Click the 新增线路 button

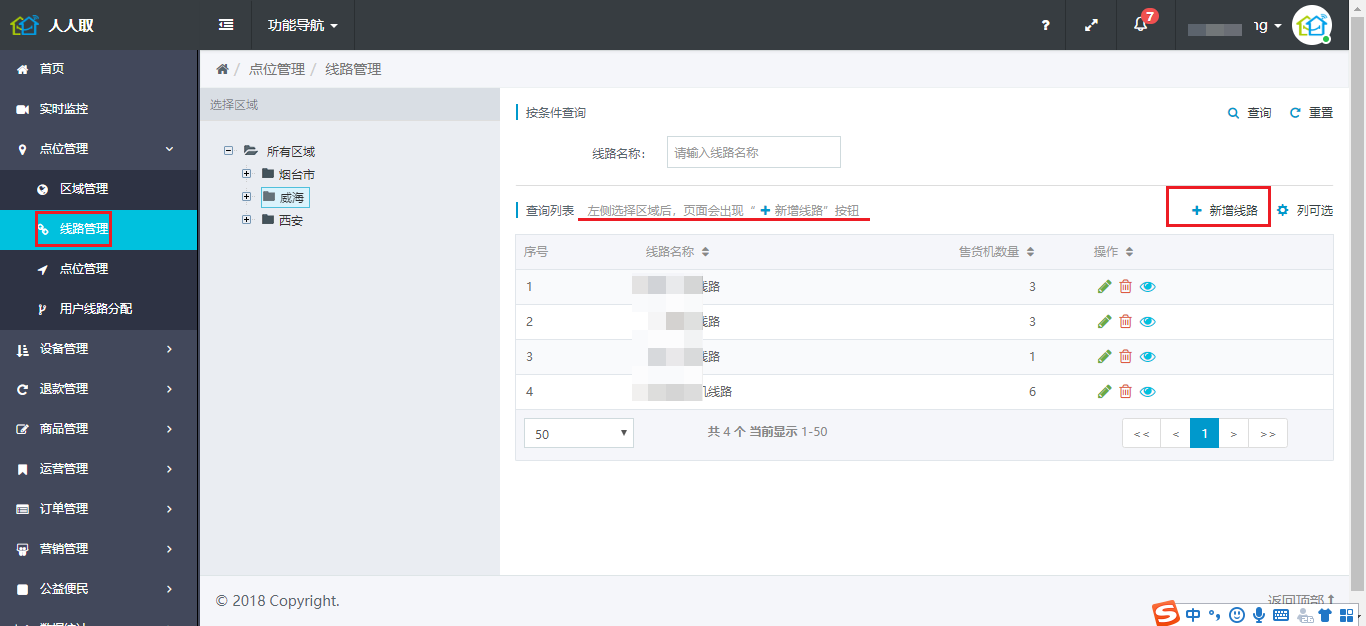[1224, 210]
